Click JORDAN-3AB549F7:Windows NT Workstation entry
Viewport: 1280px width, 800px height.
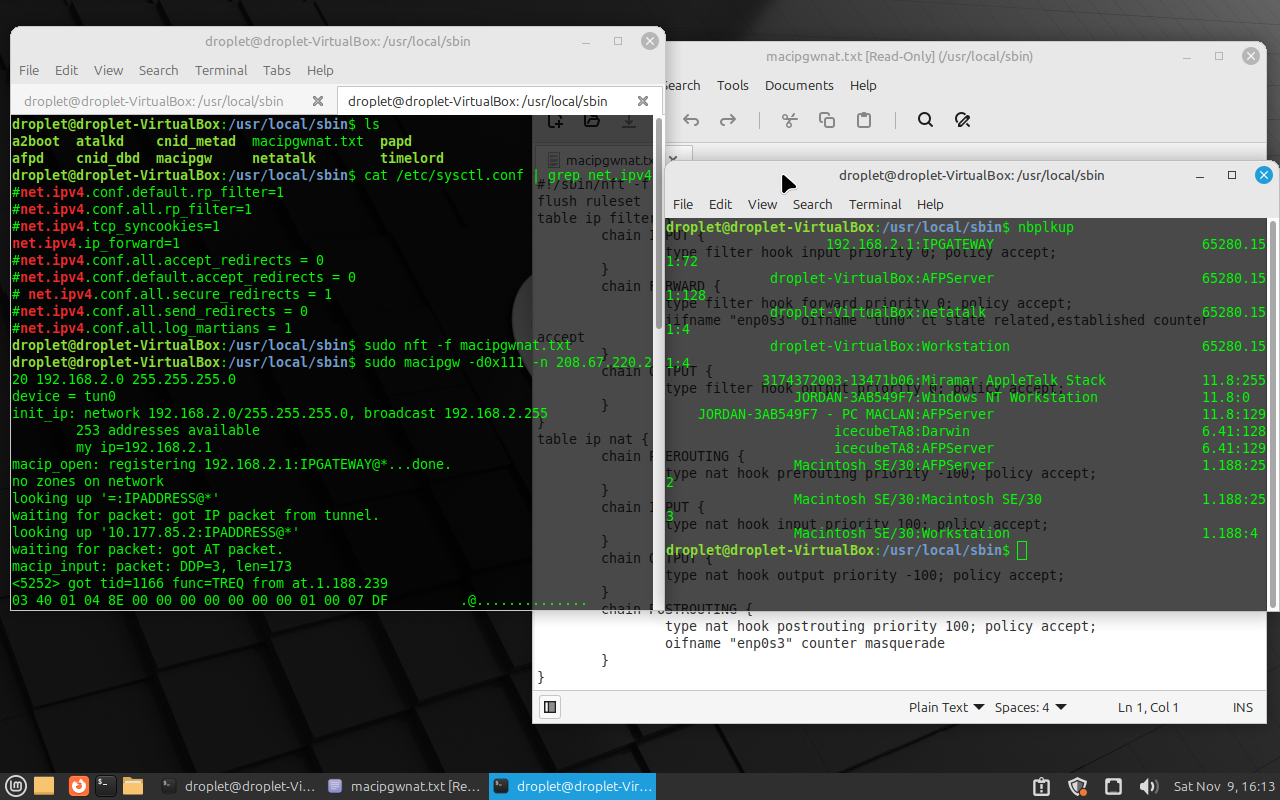pyautogui.click(x=946, y=397)
